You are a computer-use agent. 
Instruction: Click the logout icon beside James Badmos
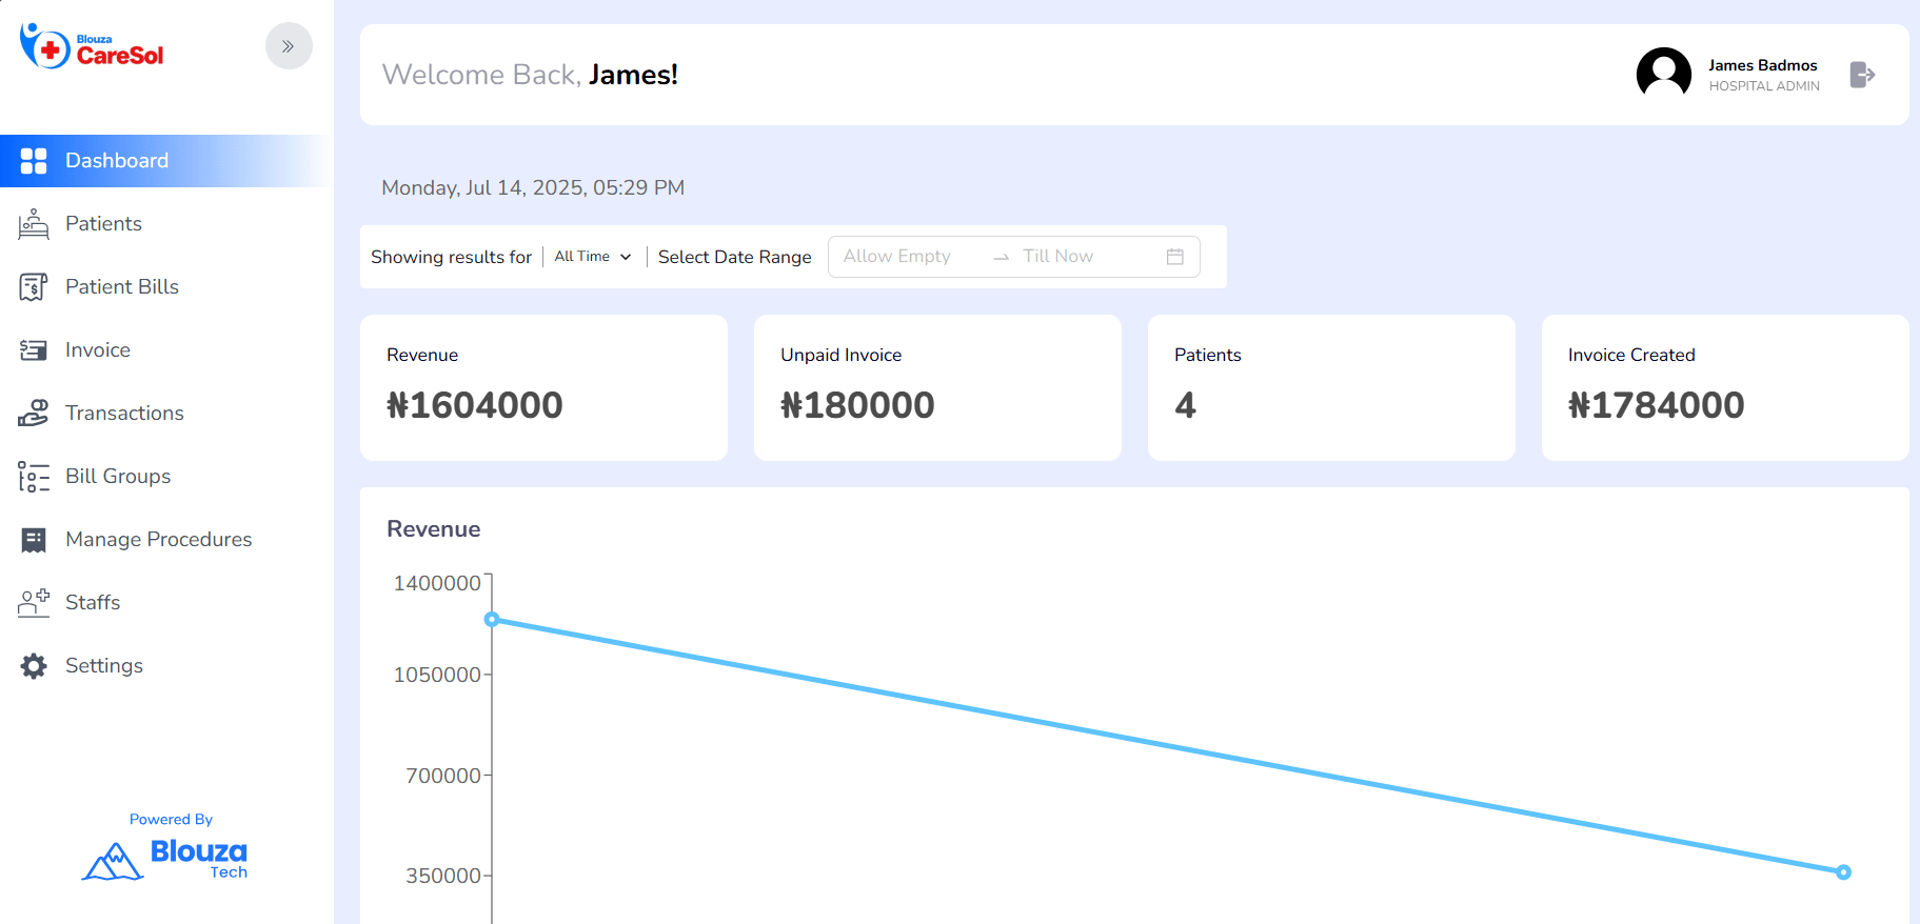tap(1861, 75)
